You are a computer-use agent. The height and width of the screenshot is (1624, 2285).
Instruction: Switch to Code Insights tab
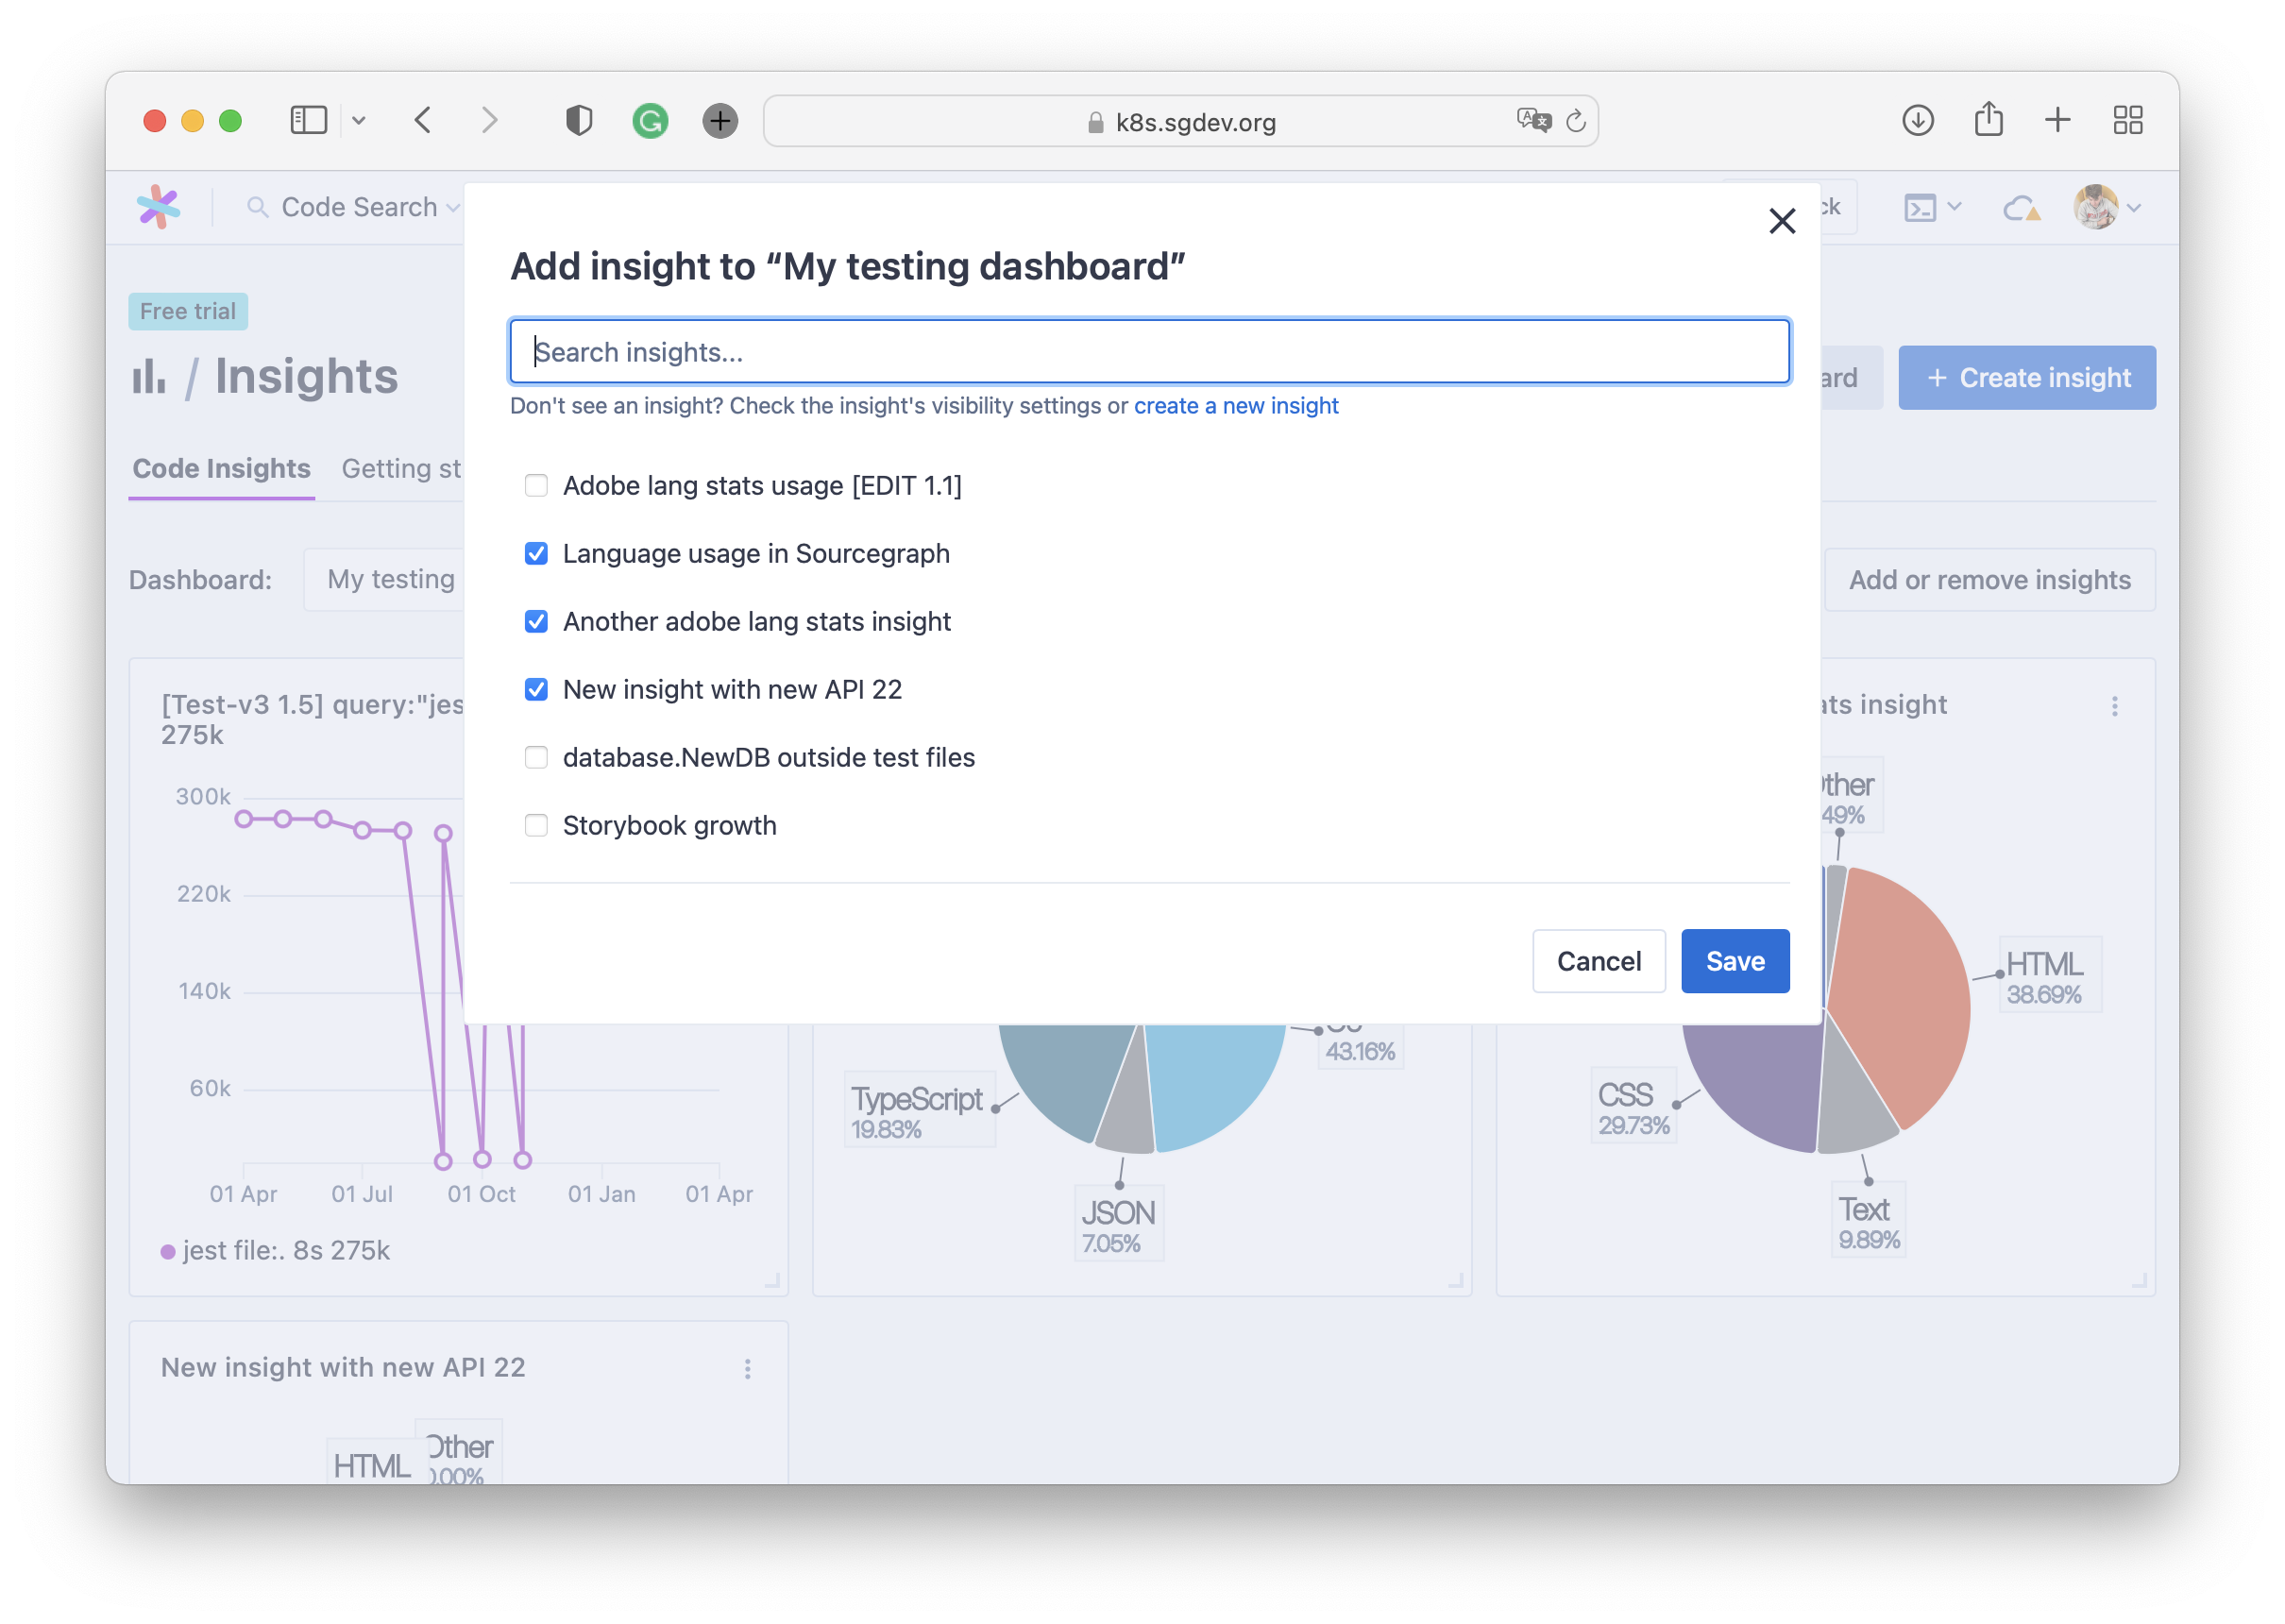click(x=221, y=468)
